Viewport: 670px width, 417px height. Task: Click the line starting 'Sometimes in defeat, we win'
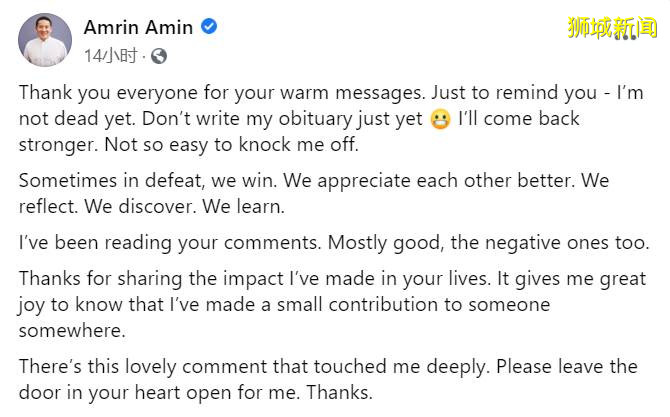coord(328,180)
